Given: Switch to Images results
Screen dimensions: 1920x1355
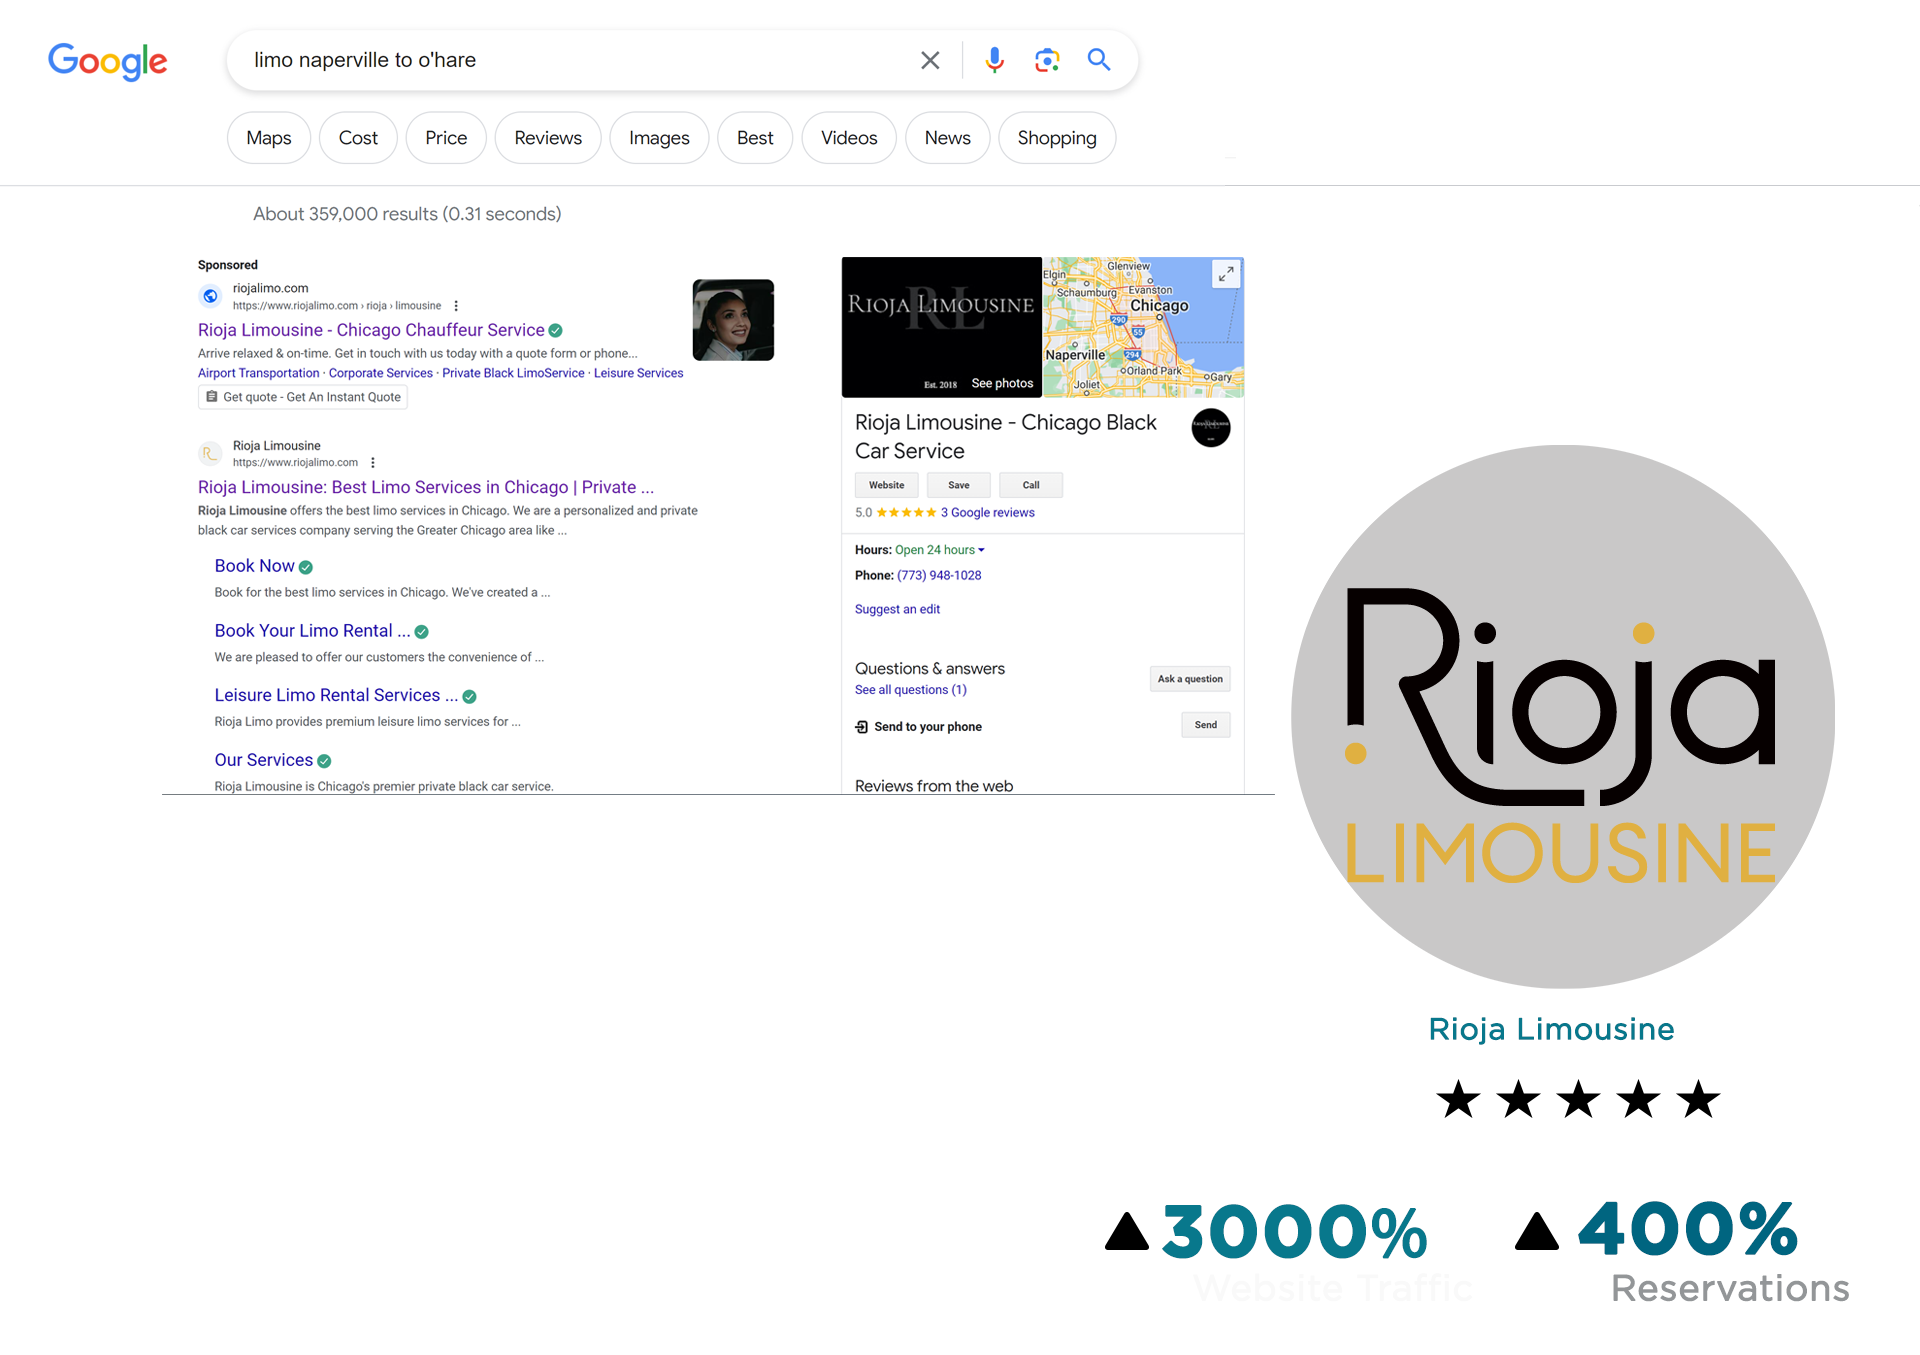Looking at the screenshot, I should point(659,138).
